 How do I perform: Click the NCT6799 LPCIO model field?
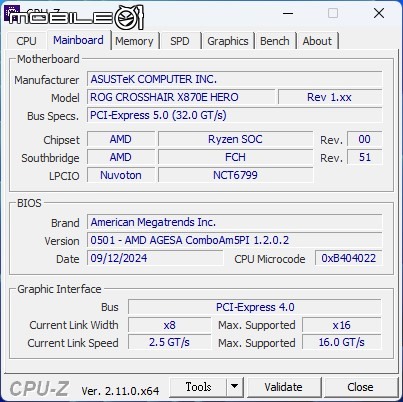tap(235, 175)
